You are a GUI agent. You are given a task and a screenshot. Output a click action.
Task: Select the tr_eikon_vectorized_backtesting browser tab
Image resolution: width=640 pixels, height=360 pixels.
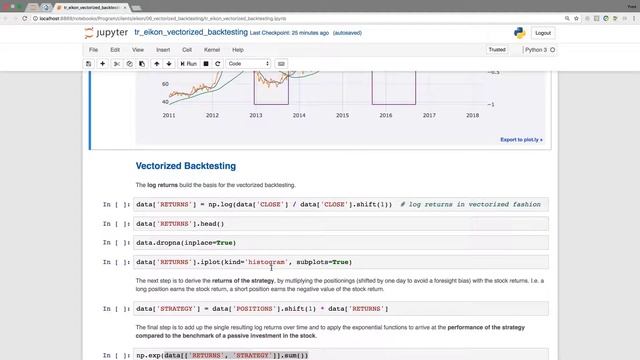(91, 7)
